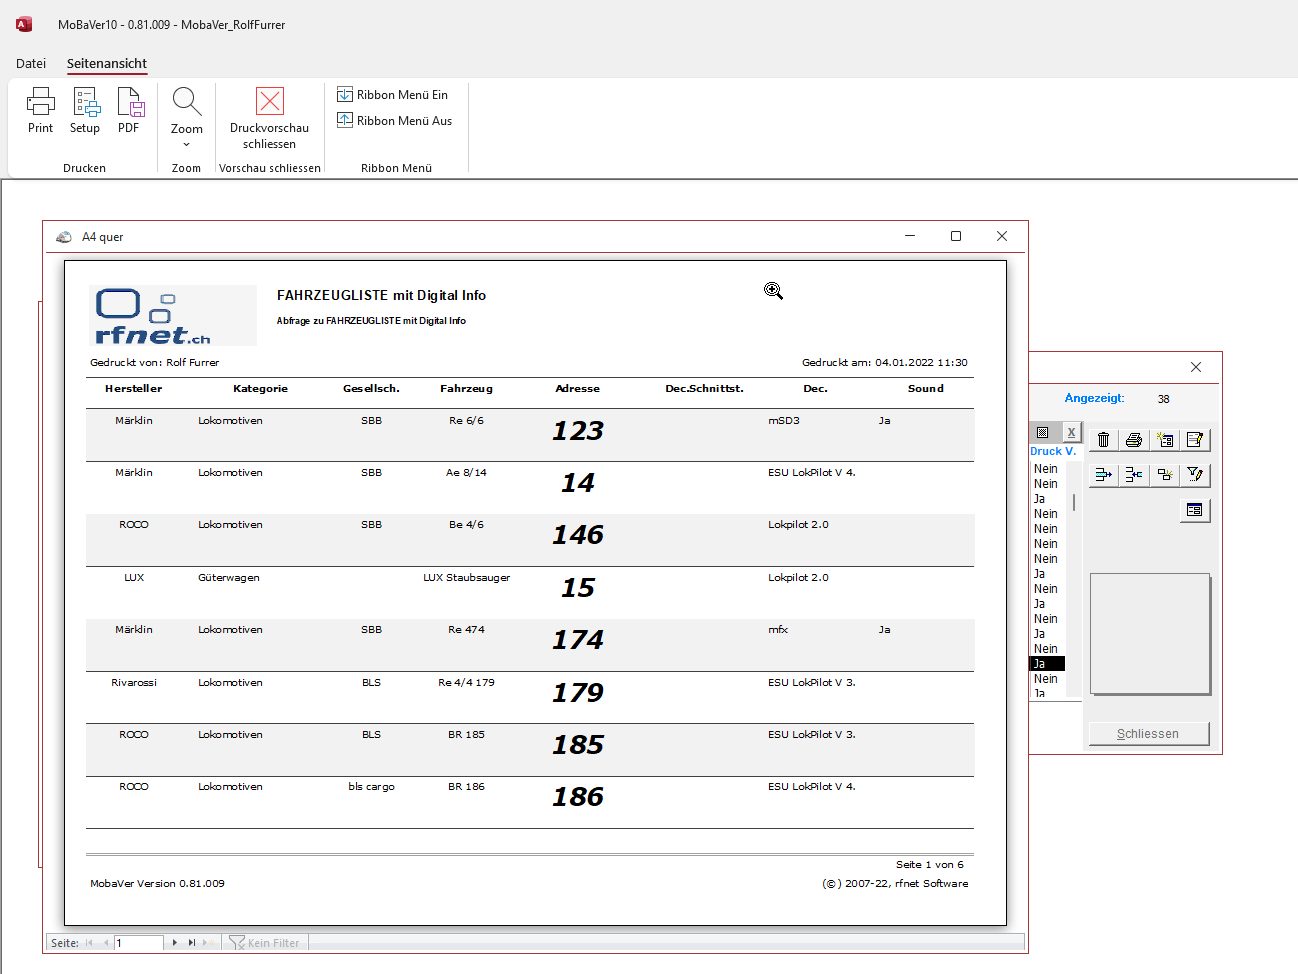Screen dimensions: 1298x974
Task: Click the mSD3 decoder entry
Action: pyautogui.click(x=784, y=421)
